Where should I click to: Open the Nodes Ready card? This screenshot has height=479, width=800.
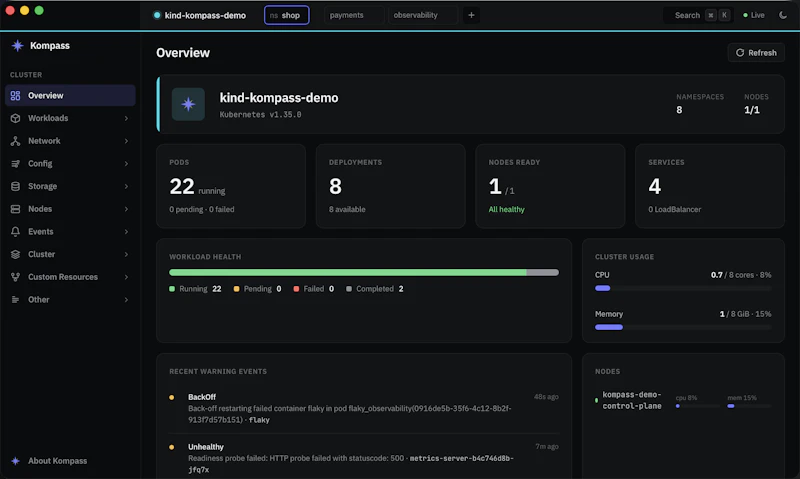pyautogui.click(x=551, y=186)
